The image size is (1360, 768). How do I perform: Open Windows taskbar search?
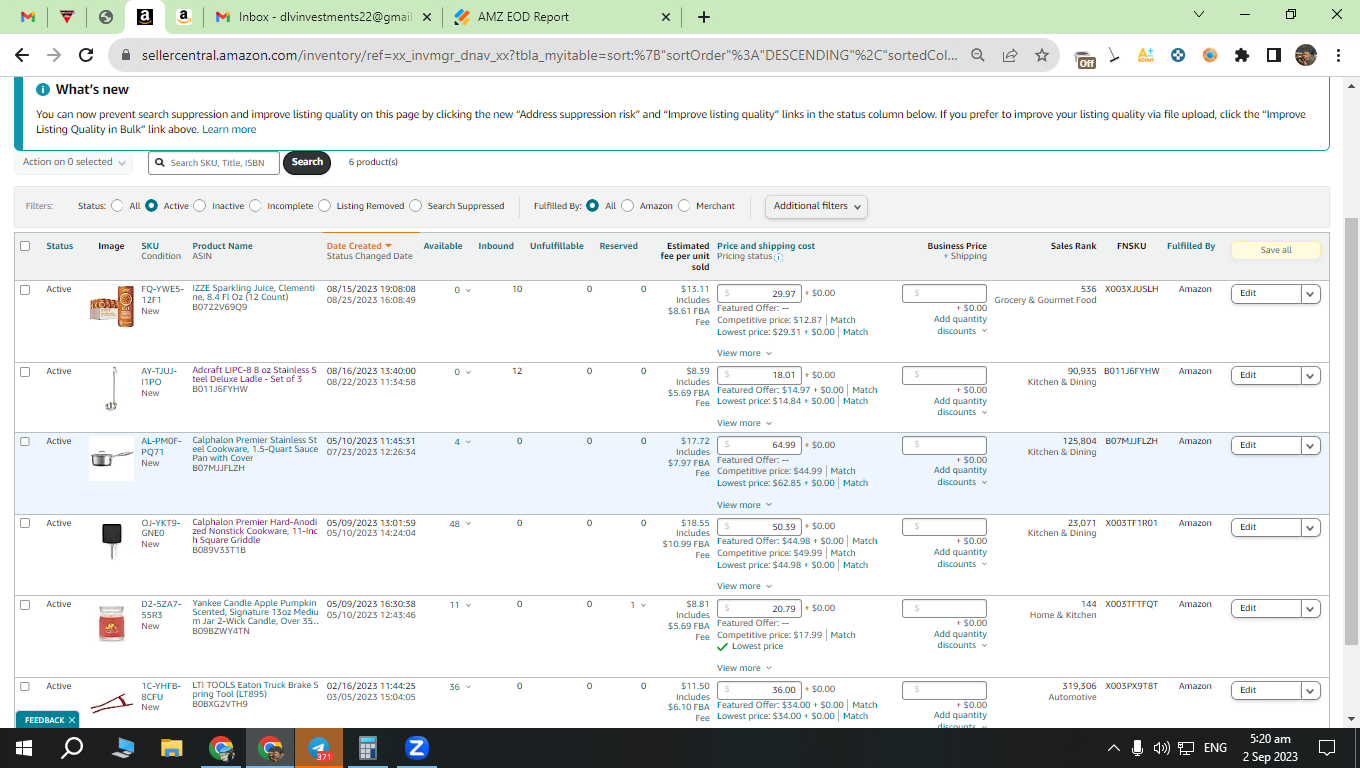tap(72, 748)
